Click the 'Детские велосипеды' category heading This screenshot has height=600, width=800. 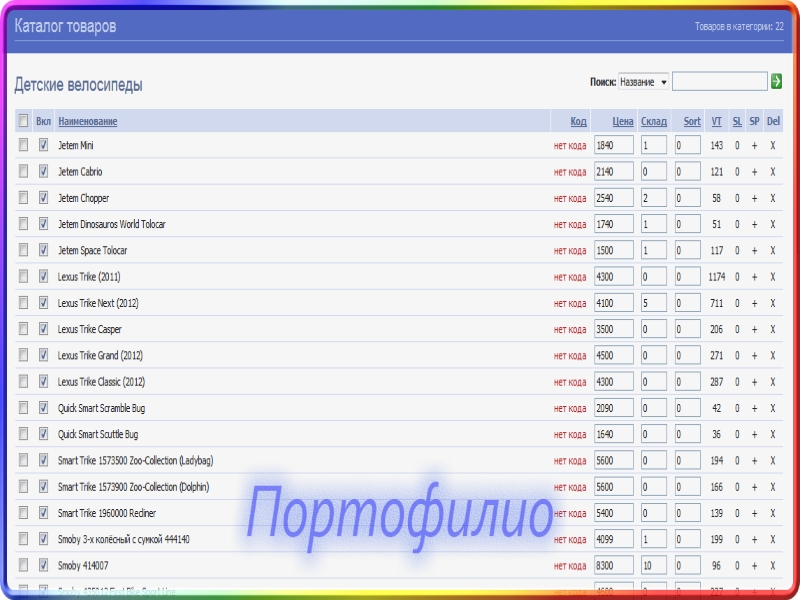pyautogui.click(x=78, y=84)
